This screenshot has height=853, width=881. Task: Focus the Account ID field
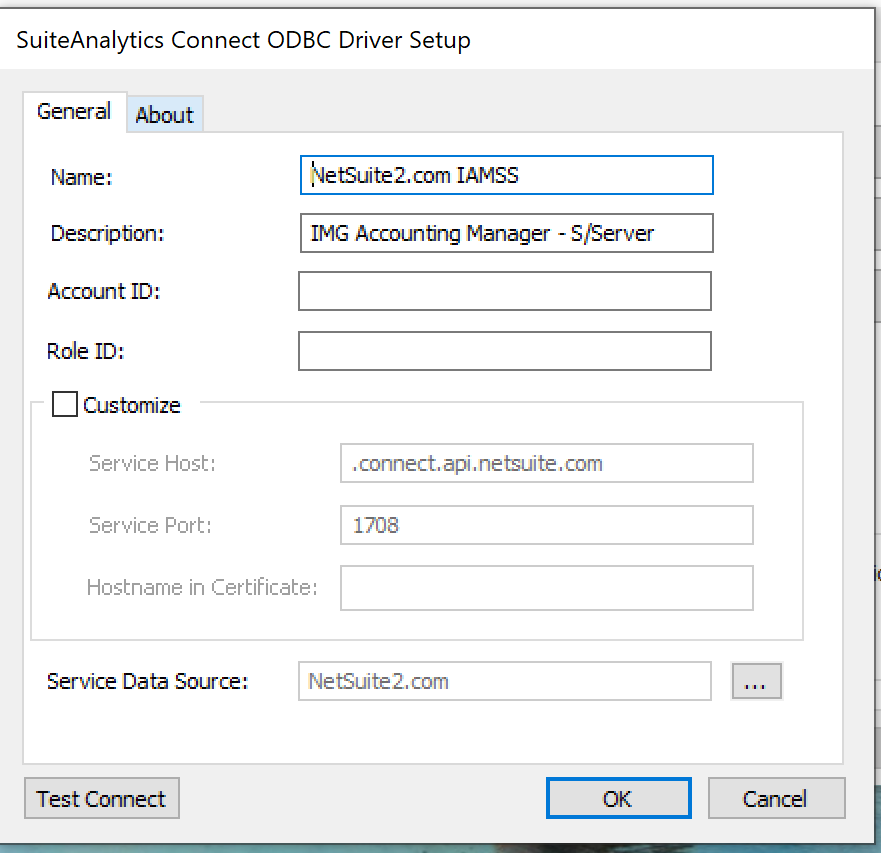pos(505,291)
